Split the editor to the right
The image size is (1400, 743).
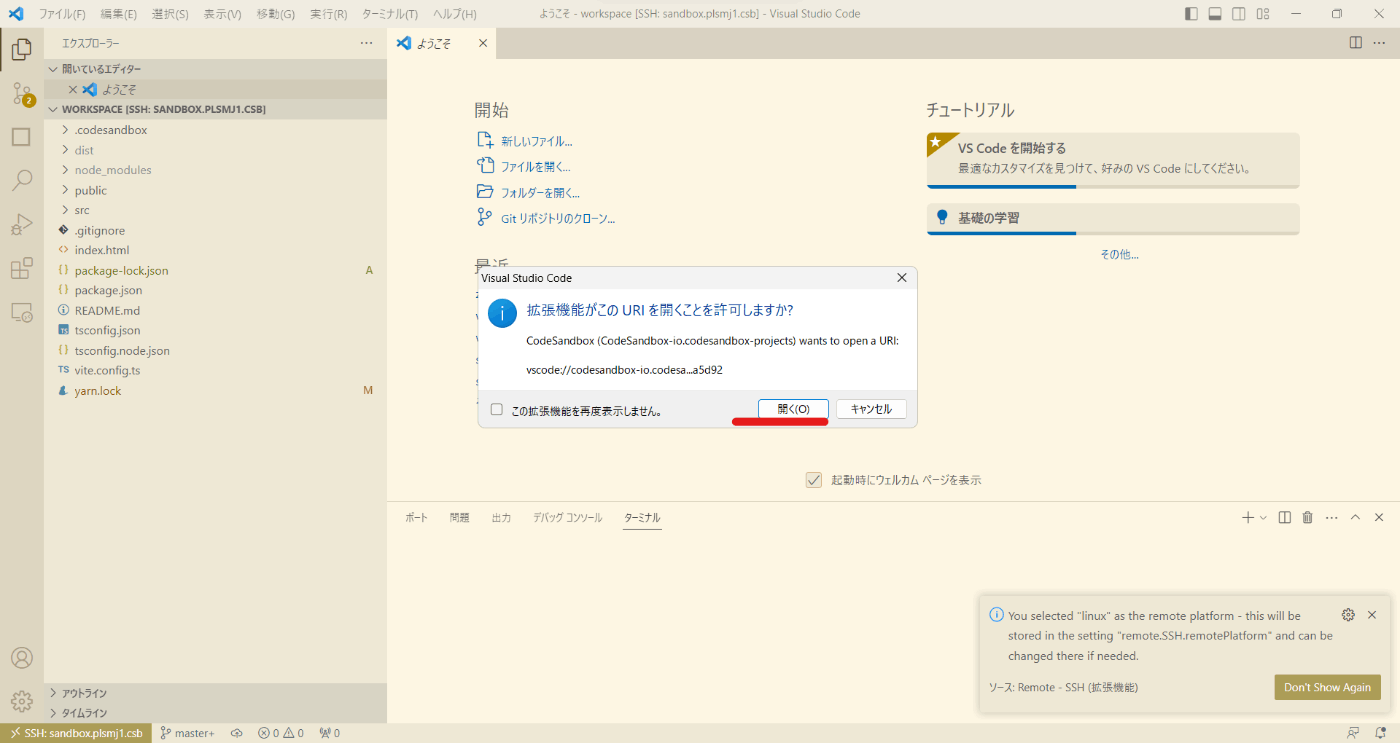pos(1355,43)
